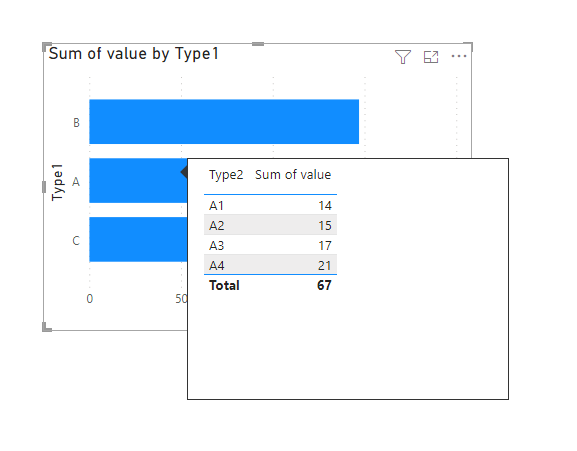Screen dimensions: 577x451
Task: Click the chart title 'Sum of value by Type1'
Action: [x=134, y=54]
